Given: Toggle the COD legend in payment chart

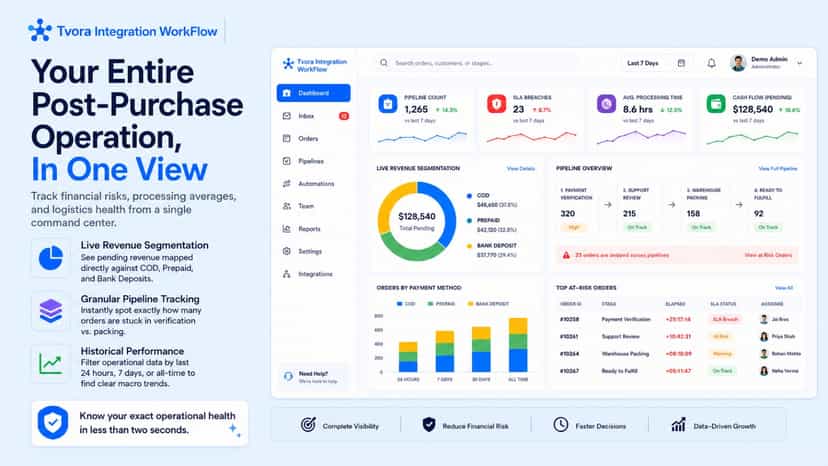Looking at the screenshot, I should pos(406,304).
